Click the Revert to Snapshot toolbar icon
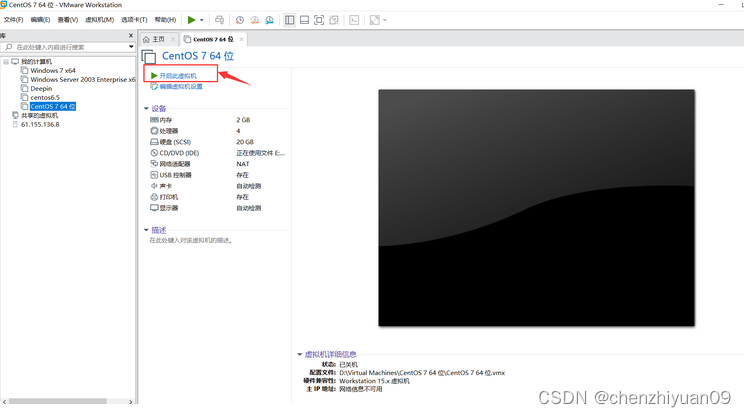The height and width of the screenshot is (417, 746). 255,20
